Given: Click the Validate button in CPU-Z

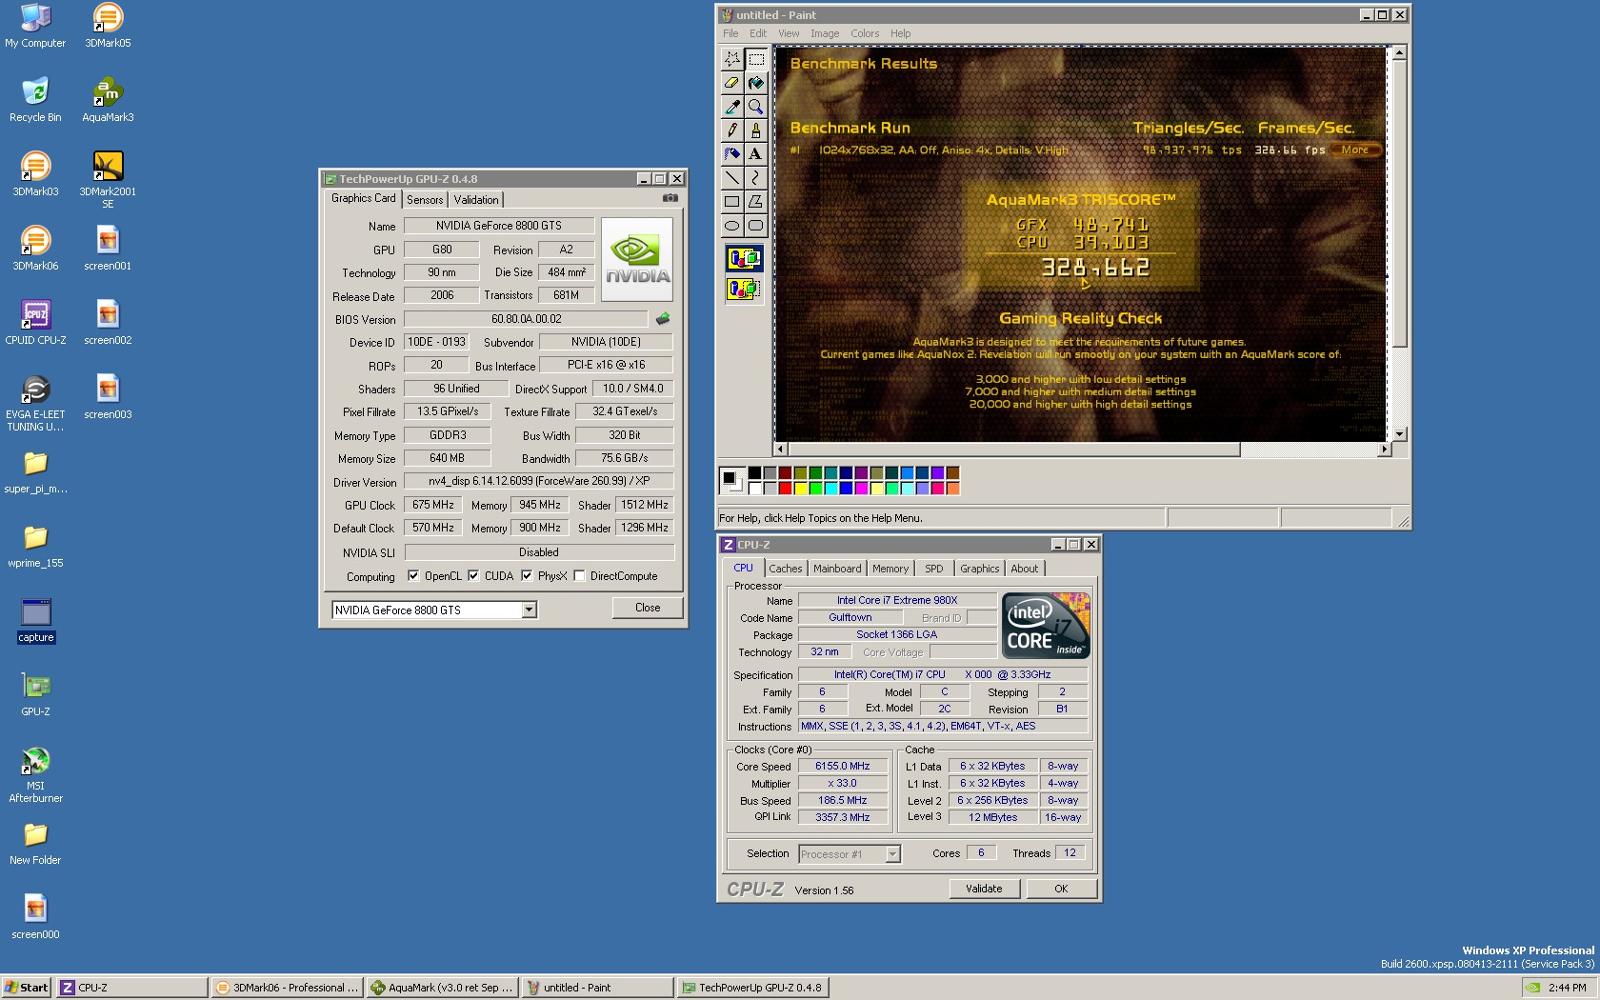Looking at the screenshot, I should 984,888.
